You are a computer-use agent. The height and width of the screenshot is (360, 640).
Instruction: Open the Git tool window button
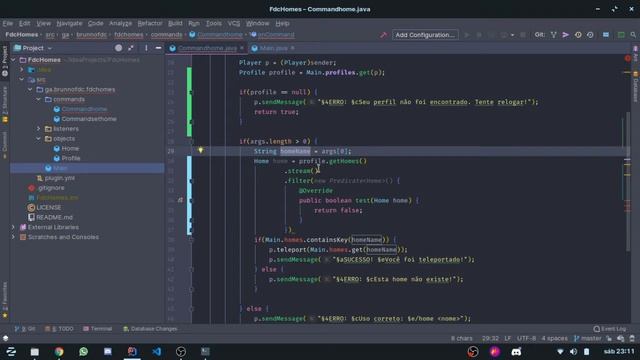[25, 329]
